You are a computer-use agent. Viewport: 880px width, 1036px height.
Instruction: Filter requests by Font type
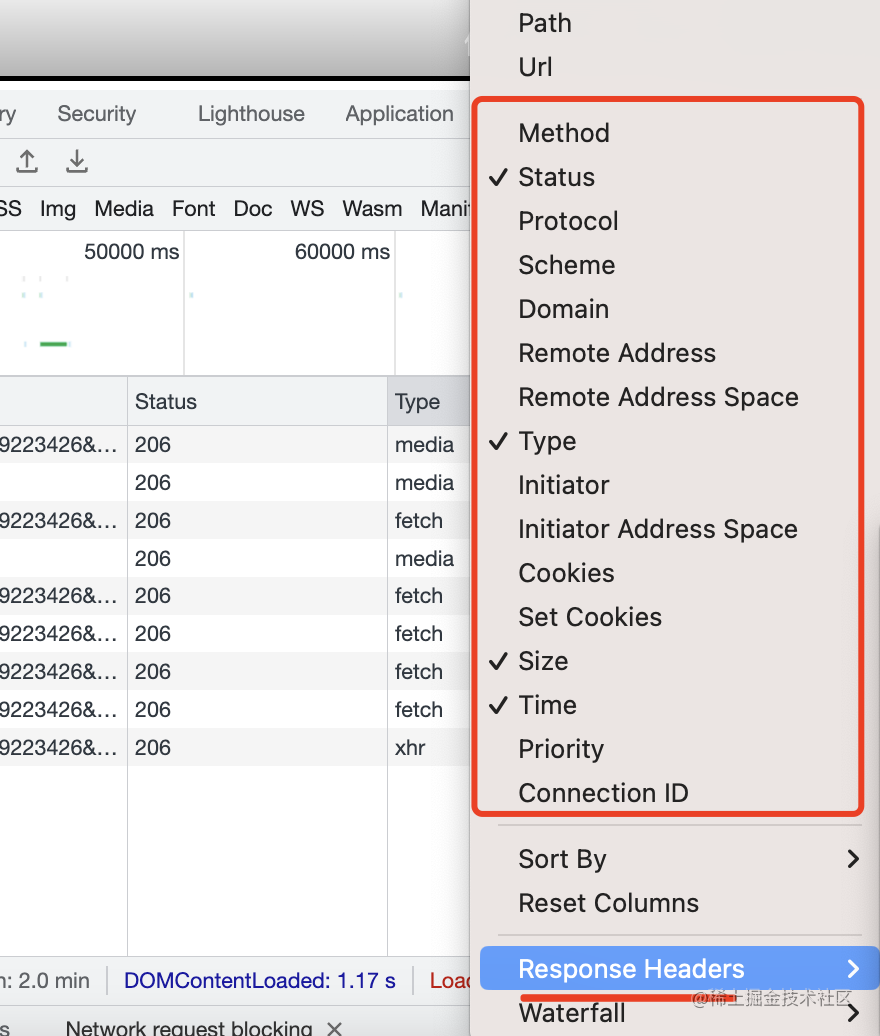pos(193,209)
